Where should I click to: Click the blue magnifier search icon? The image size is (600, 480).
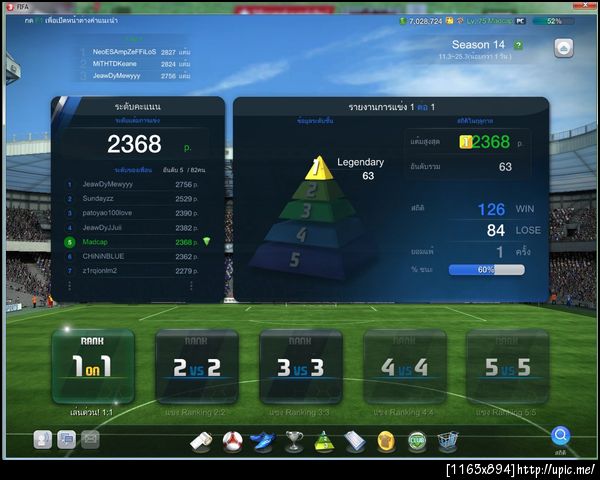tap(560, 436)
